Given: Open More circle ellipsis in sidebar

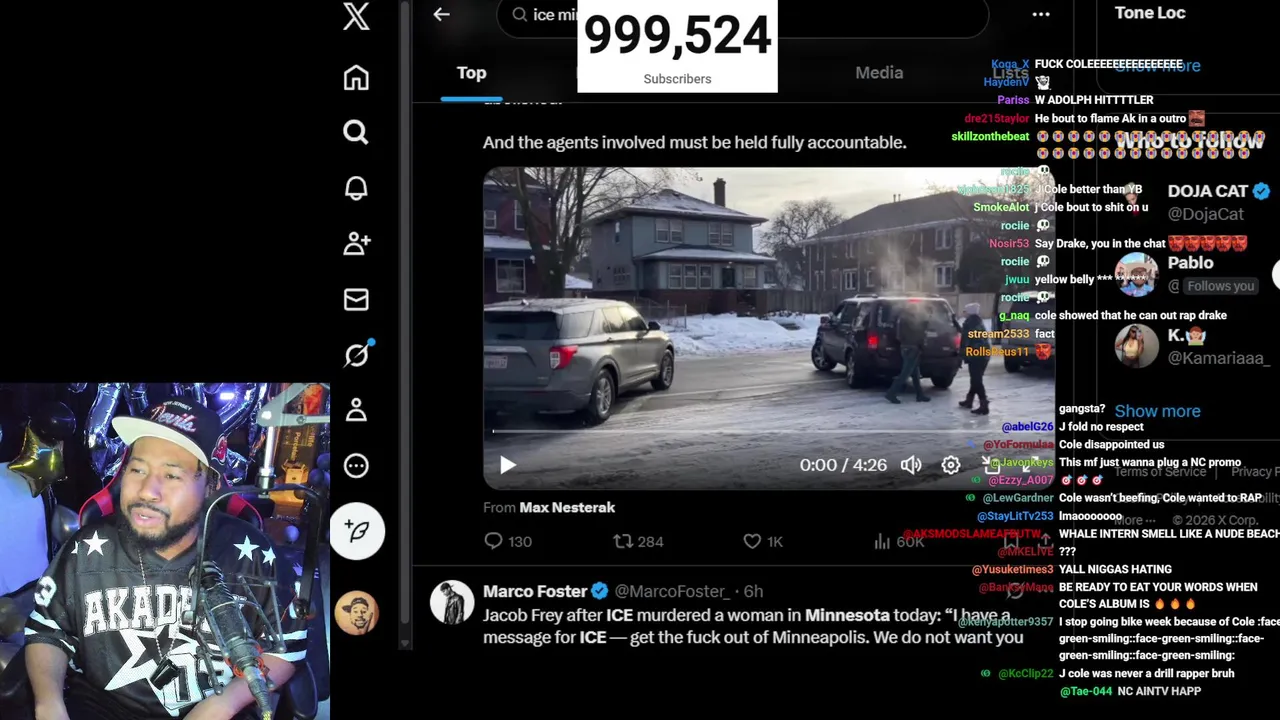Looking at the screenshot, I should [x=356, y=466].
